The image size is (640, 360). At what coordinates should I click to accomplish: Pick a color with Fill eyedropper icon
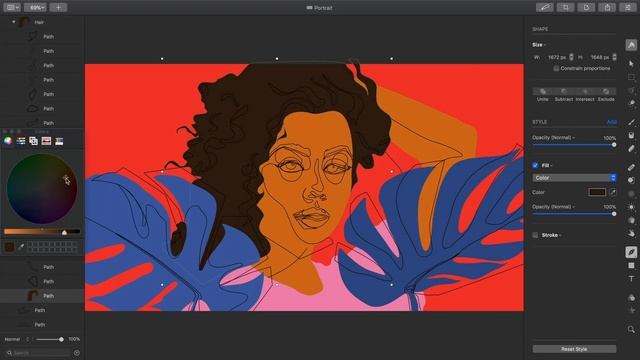[x=612, y=192]
